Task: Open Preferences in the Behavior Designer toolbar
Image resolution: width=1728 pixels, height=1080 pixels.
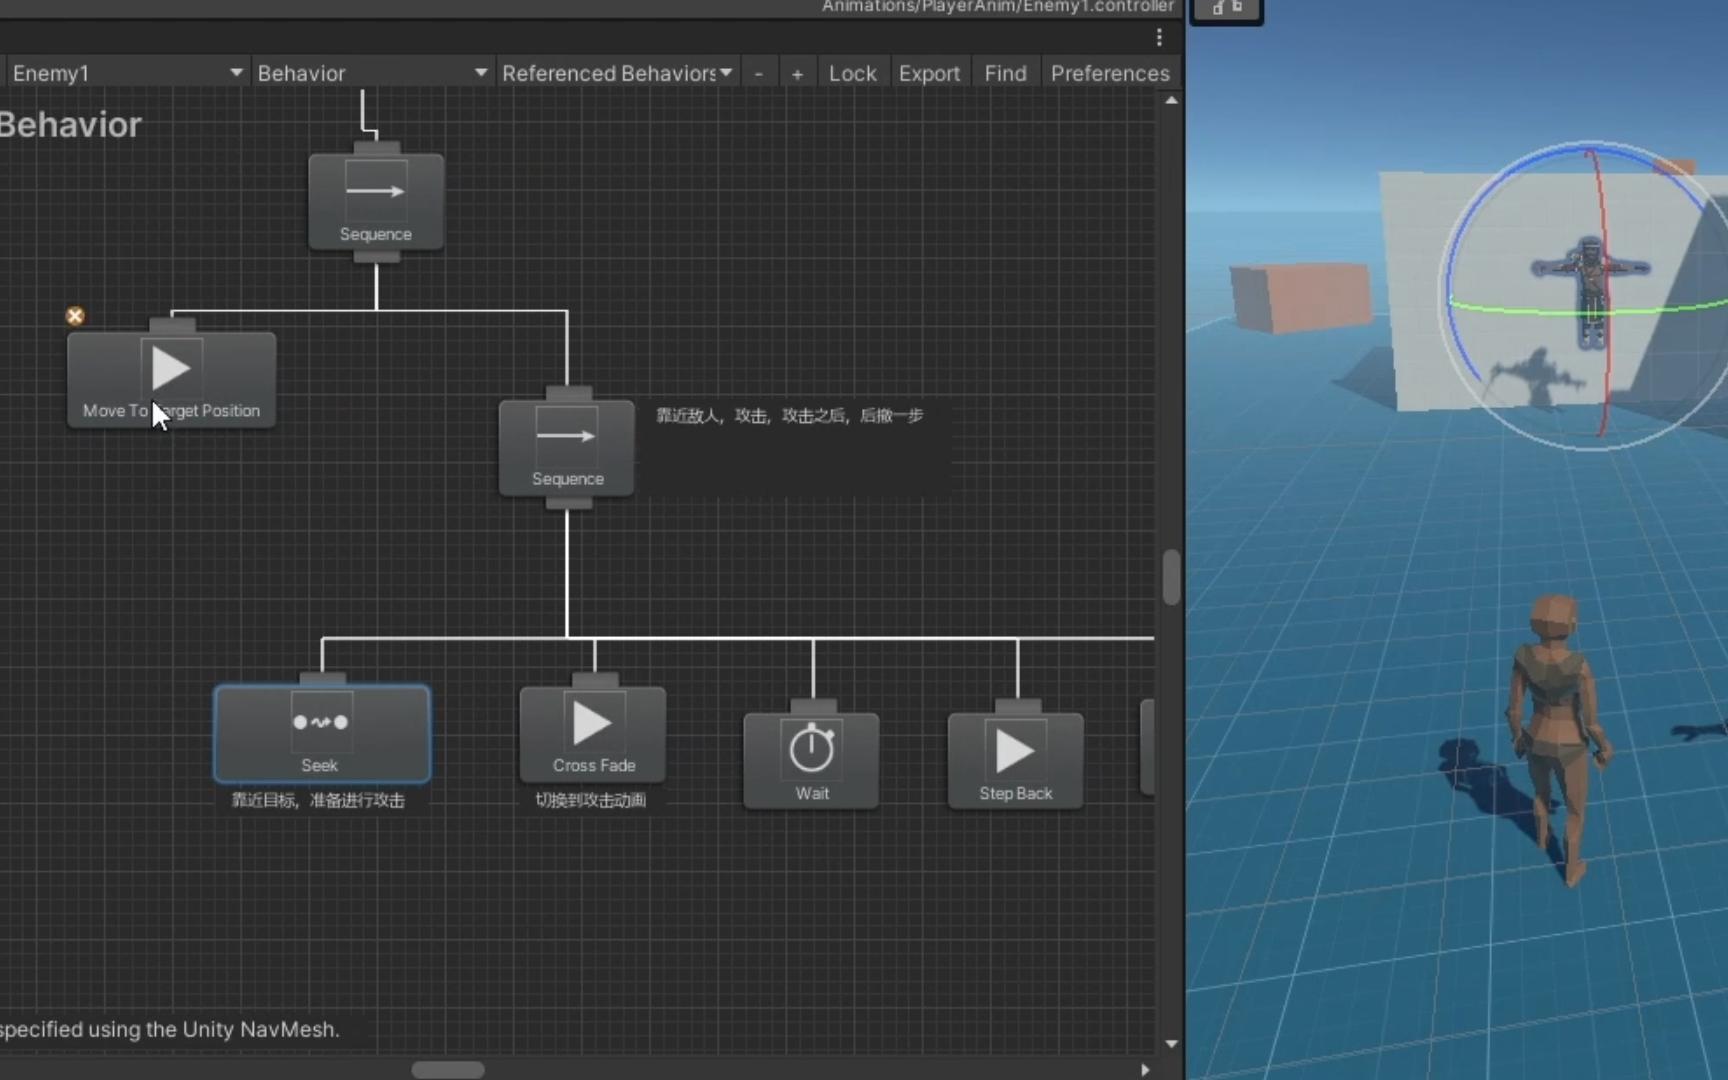Action: pos(1110,72)
